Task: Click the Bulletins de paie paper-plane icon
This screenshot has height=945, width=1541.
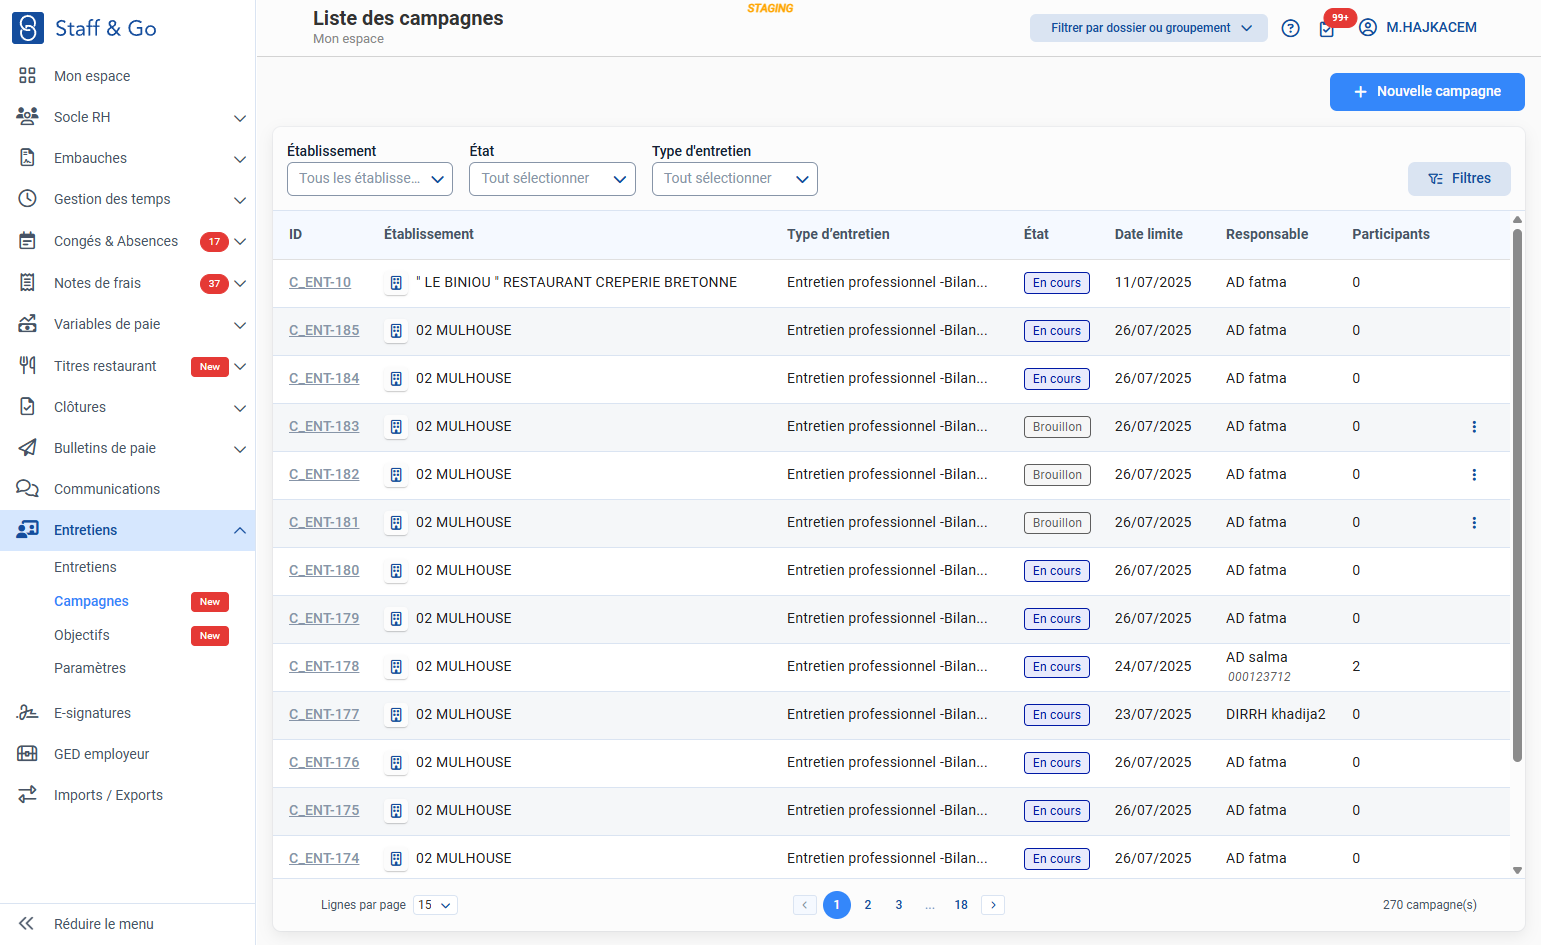Action: coord(27,447)
